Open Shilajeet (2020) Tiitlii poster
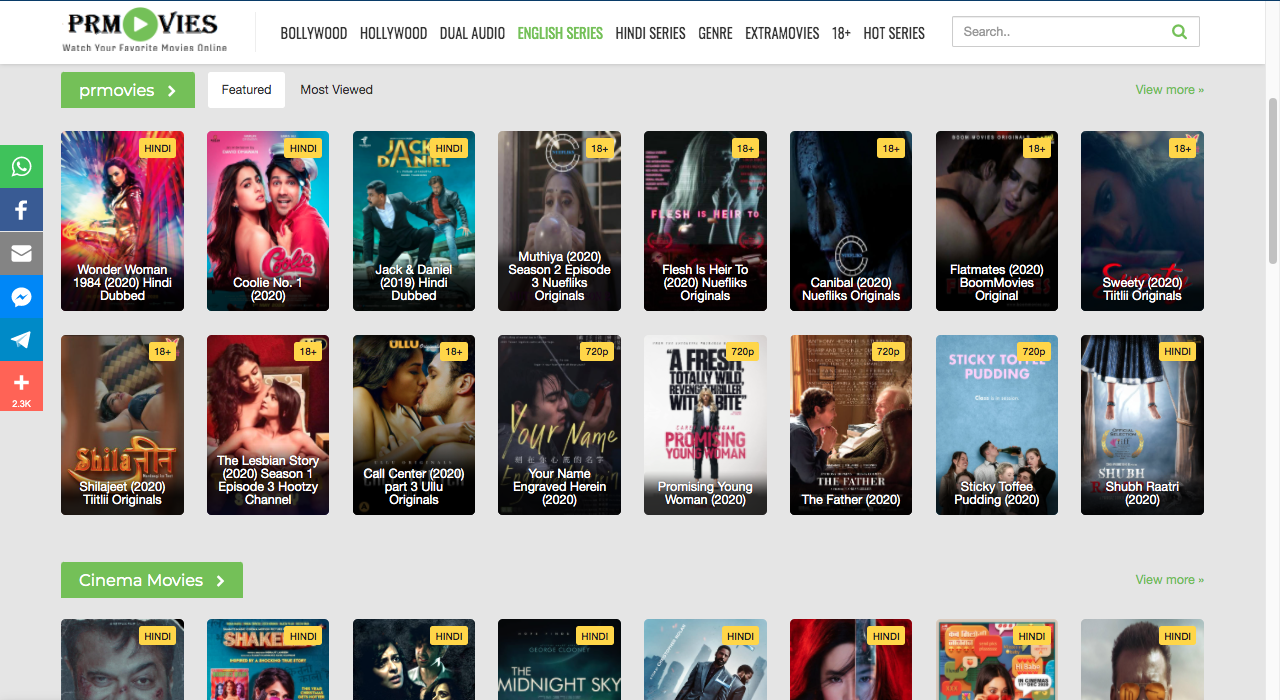The image size is (1280, 700). 122,425
